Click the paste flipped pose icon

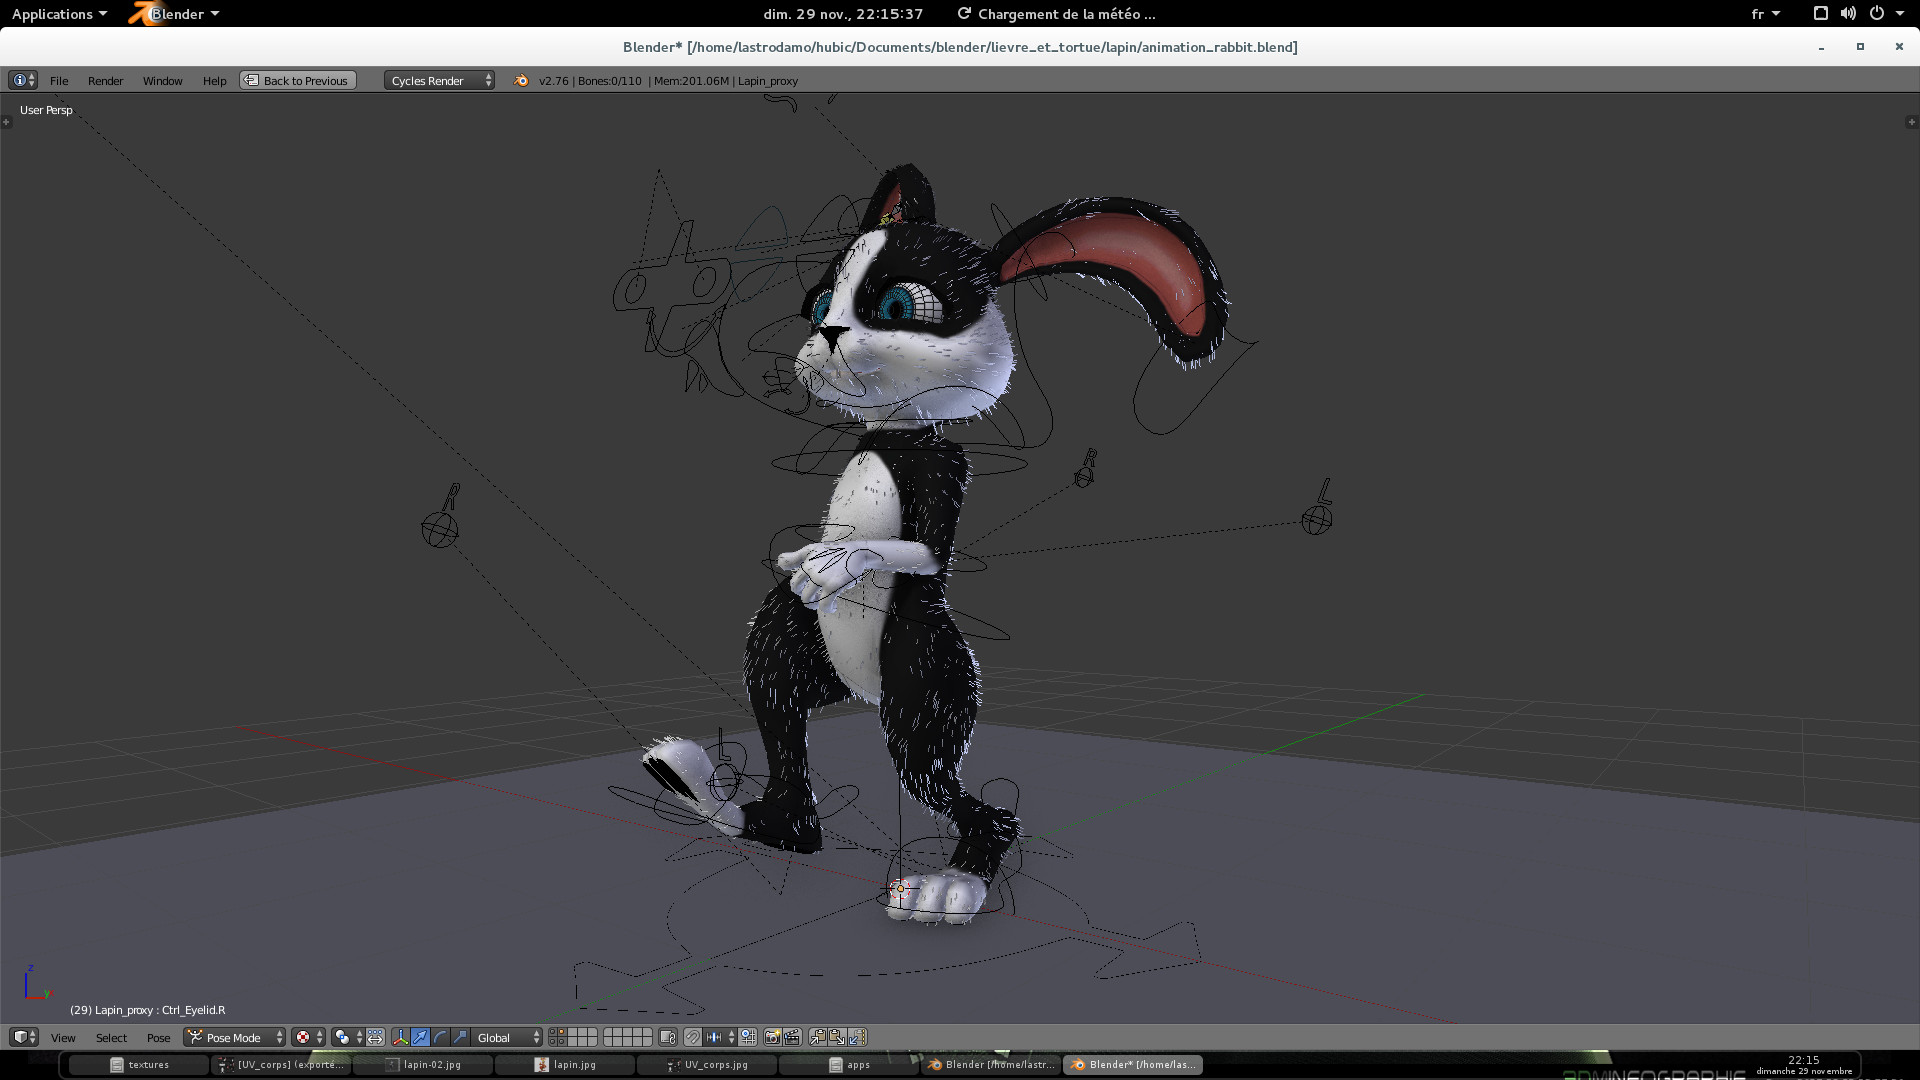tap(857, 1037)
